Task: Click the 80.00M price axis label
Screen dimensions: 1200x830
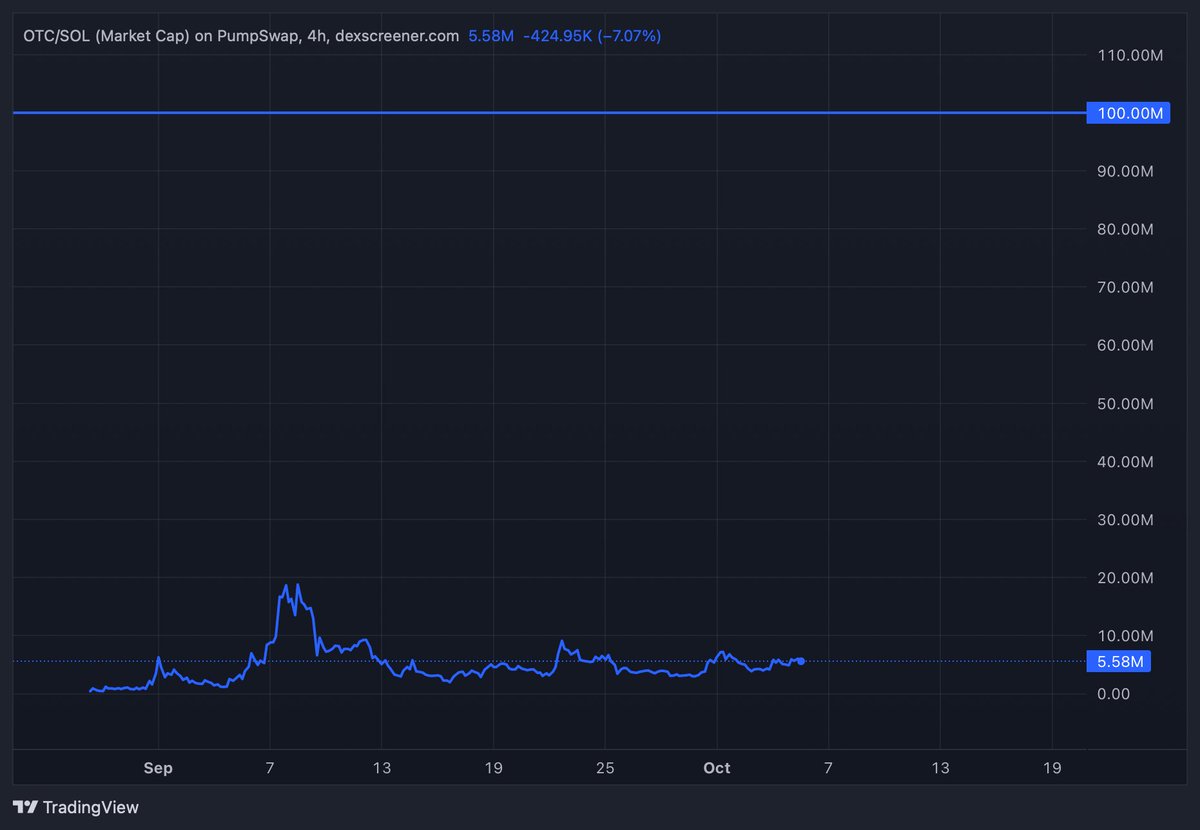Action: click(1126, 229)
